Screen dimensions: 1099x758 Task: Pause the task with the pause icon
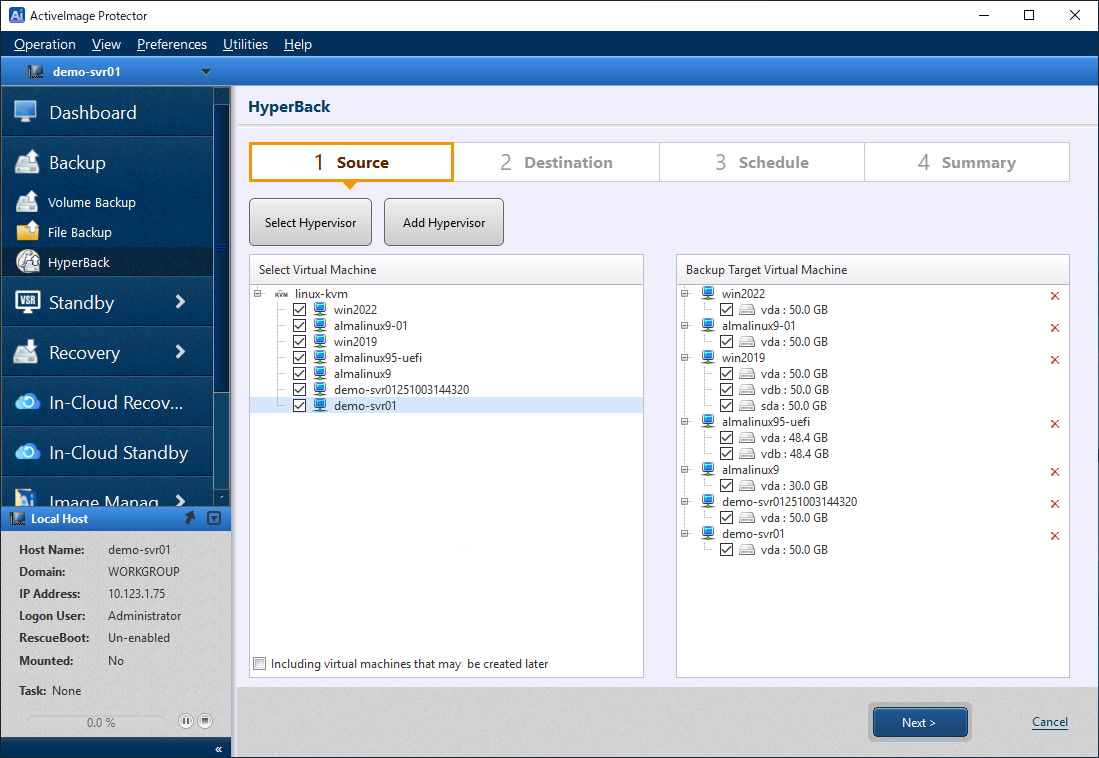(185, 721)
